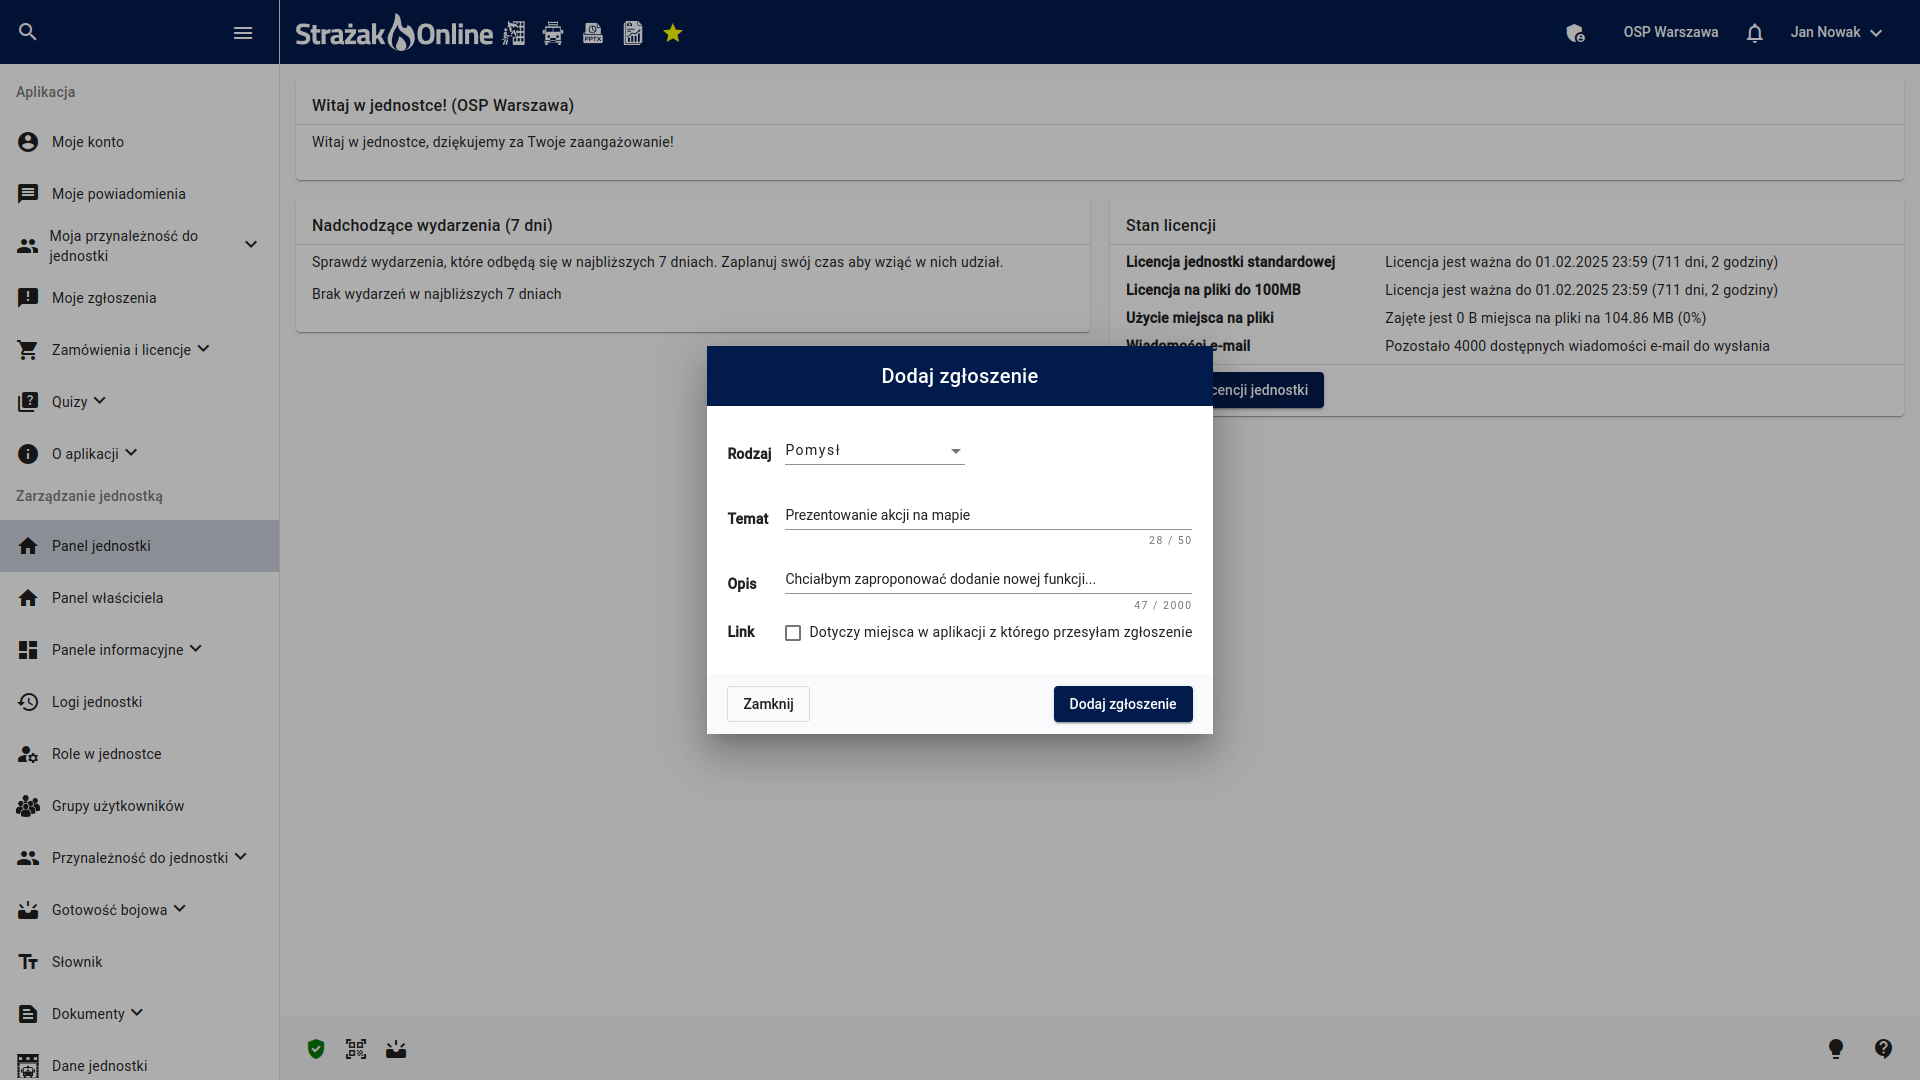Expand the Quizy menu chevron

click(99, 401)
